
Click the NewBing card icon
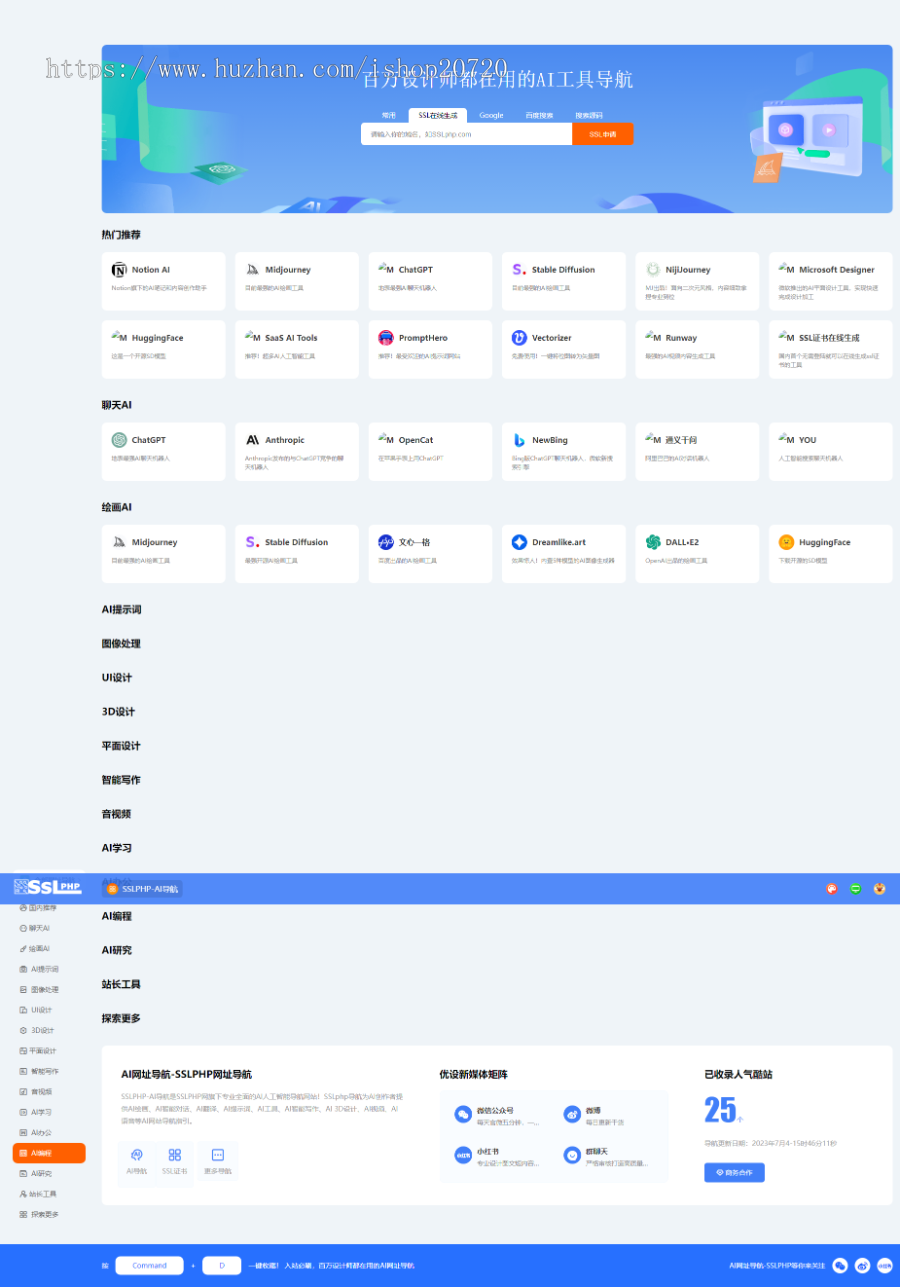[x=519, y=440]
